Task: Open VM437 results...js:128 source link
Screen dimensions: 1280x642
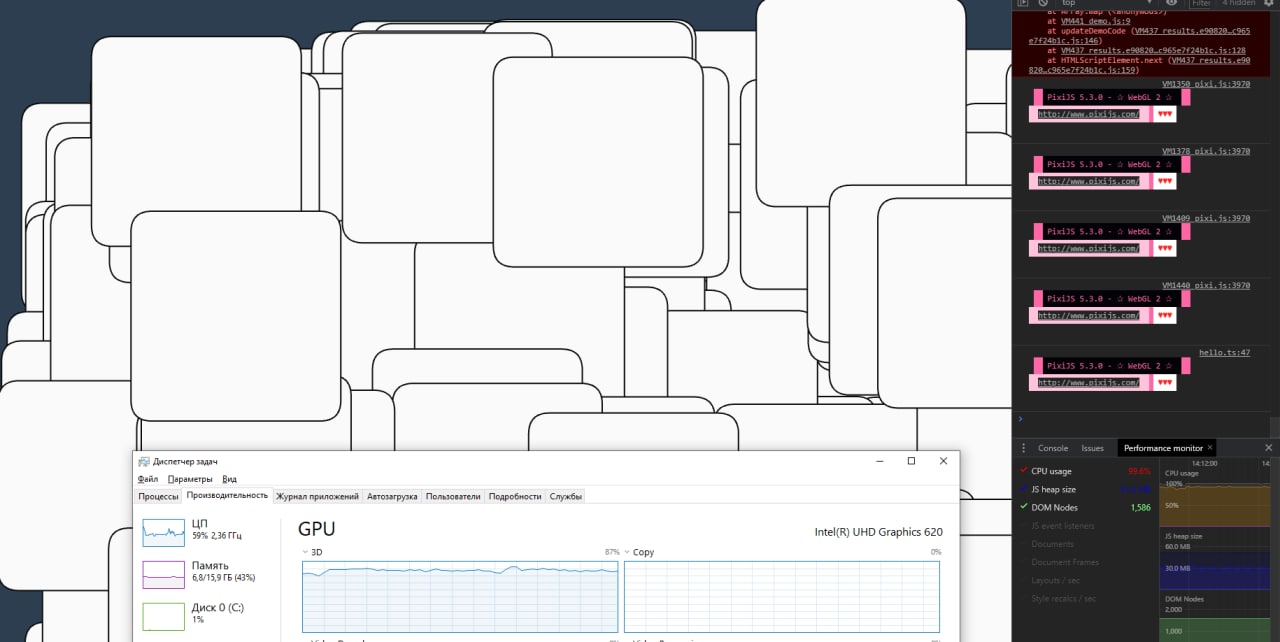Action: 1153,50
